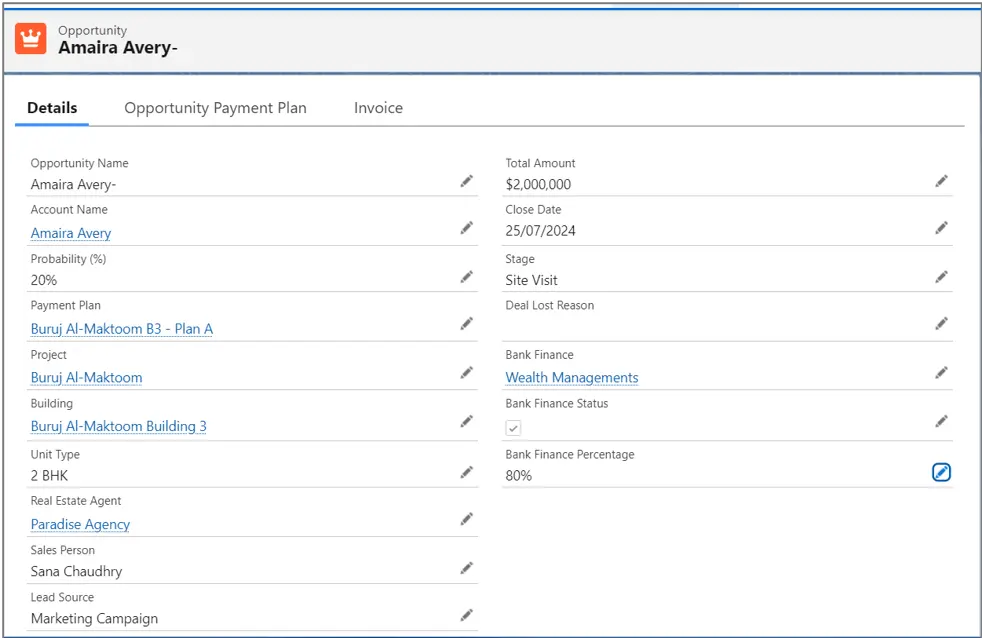Viewport: 982px width, 638px height.
Task: Click the Bank Finance Percentage label
Action: pos(570,455)
